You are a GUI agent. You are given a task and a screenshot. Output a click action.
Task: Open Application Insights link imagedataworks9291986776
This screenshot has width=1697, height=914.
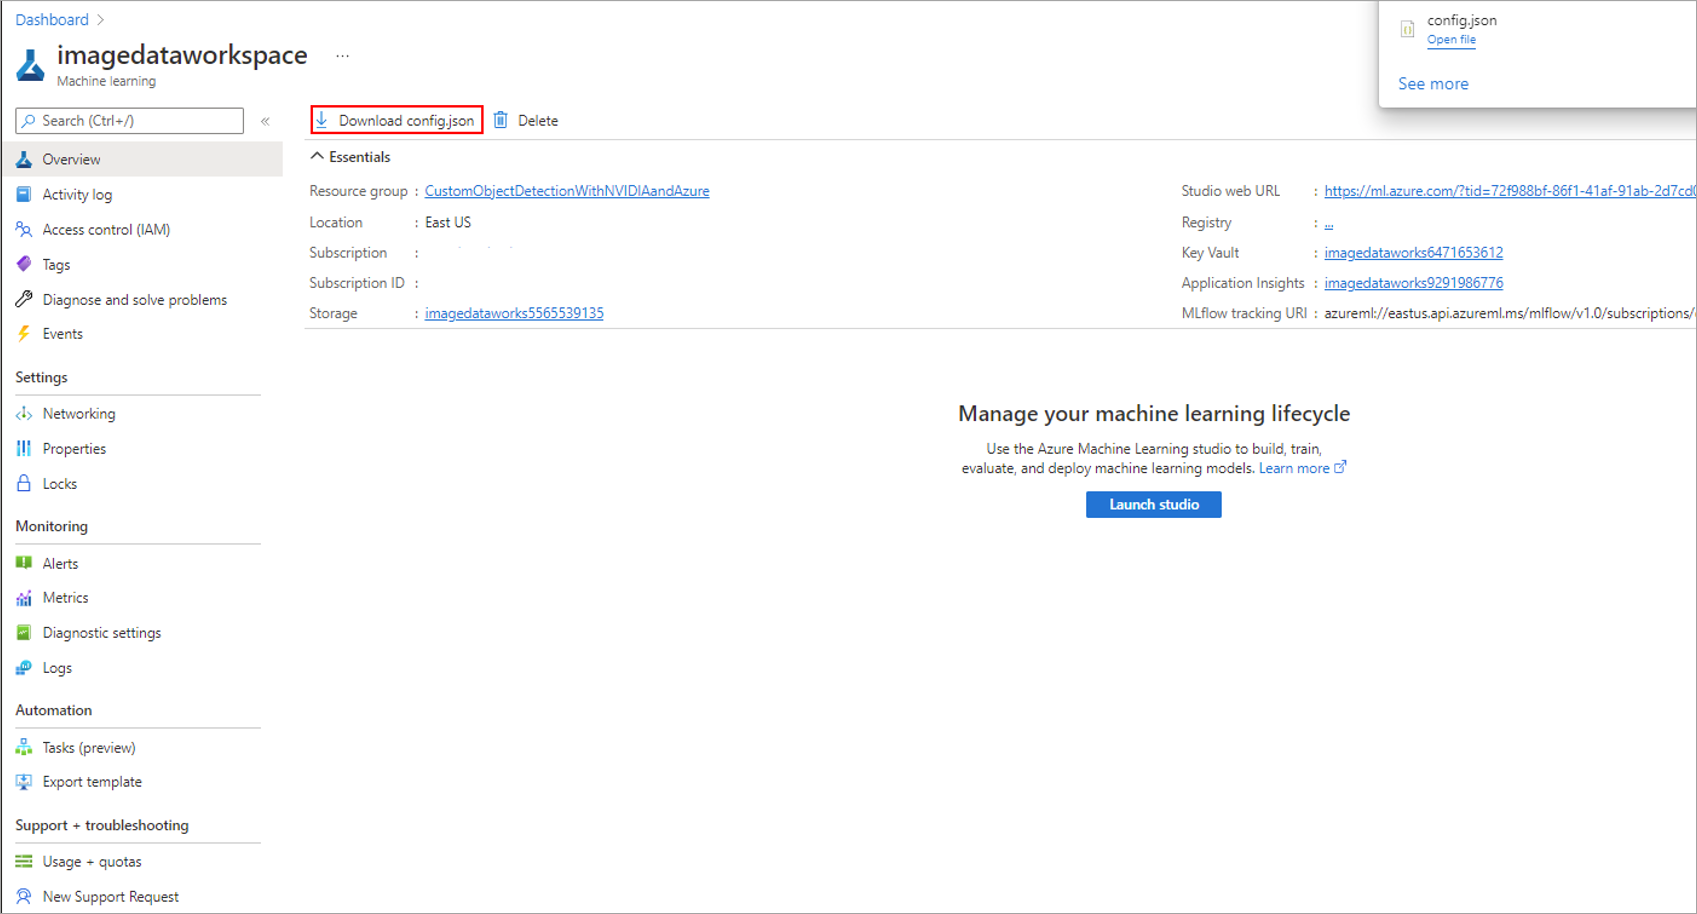(x=1414, y=283)
